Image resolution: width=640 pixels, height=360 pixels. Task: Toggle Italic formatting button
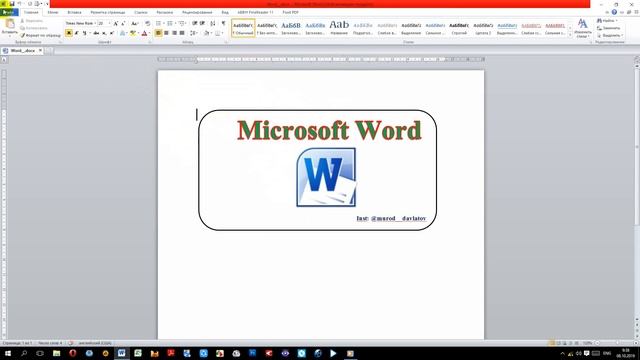[x=76, y=33]
